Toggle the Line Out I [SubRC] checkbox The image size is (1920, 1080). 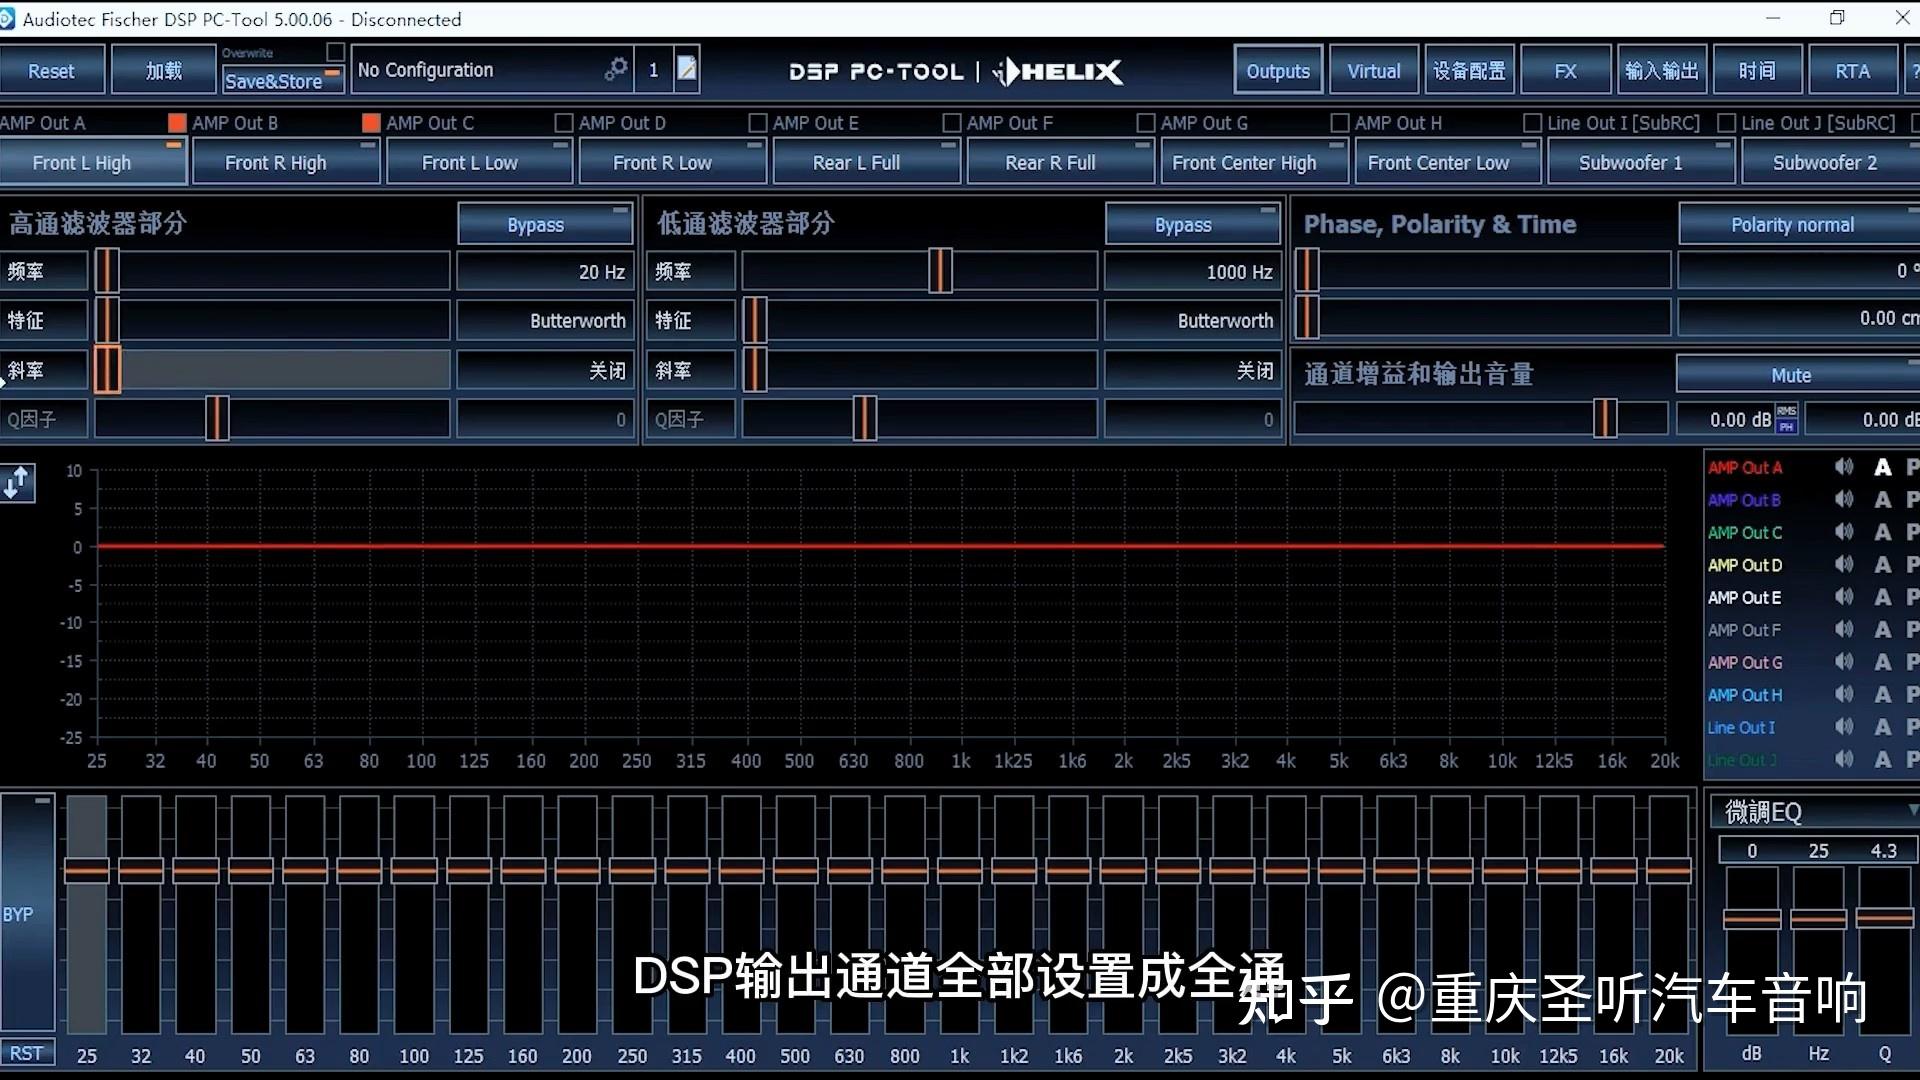coord(1531,122)
